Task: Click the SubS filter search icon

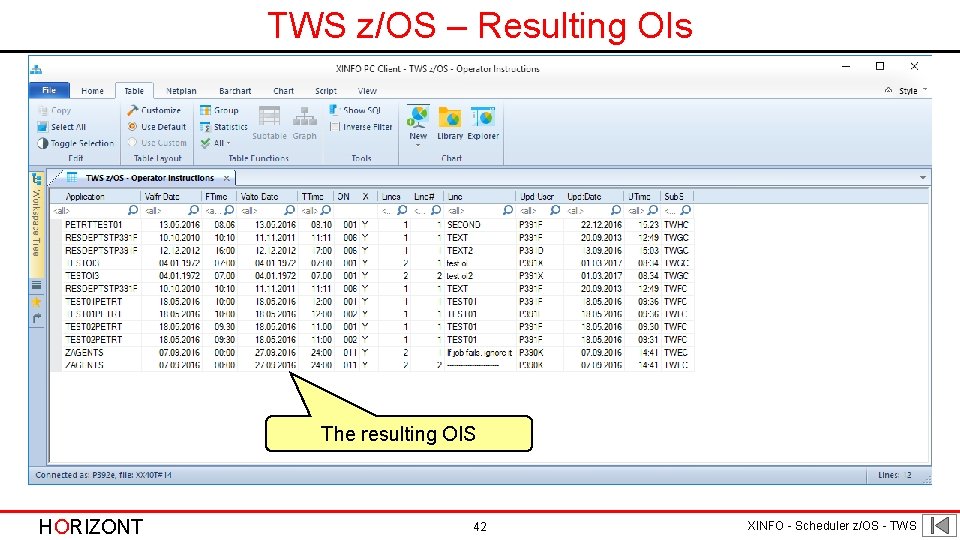Action: pyautogui.click(x=685, y=211)
